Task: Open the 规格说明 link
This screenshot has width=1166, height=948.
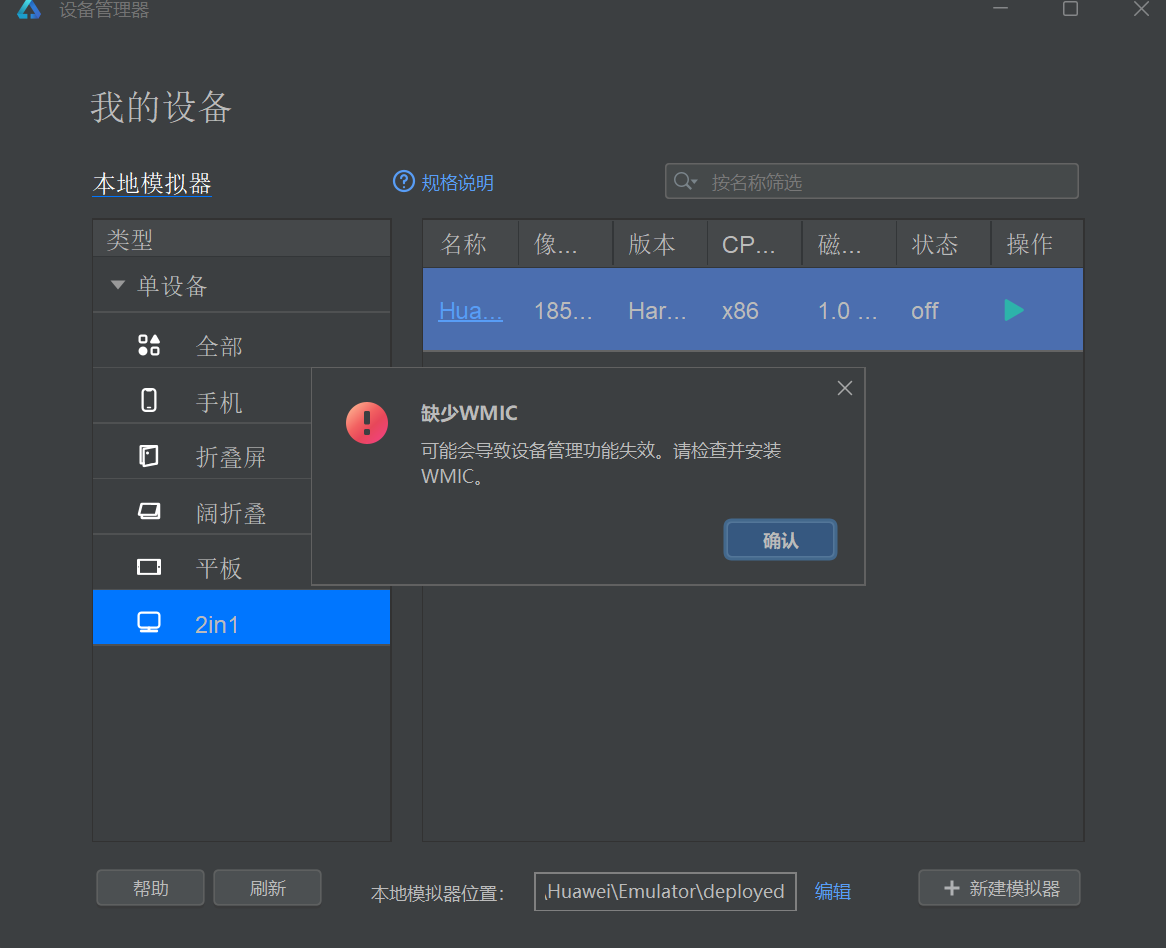Action: [x=457, y=183]
